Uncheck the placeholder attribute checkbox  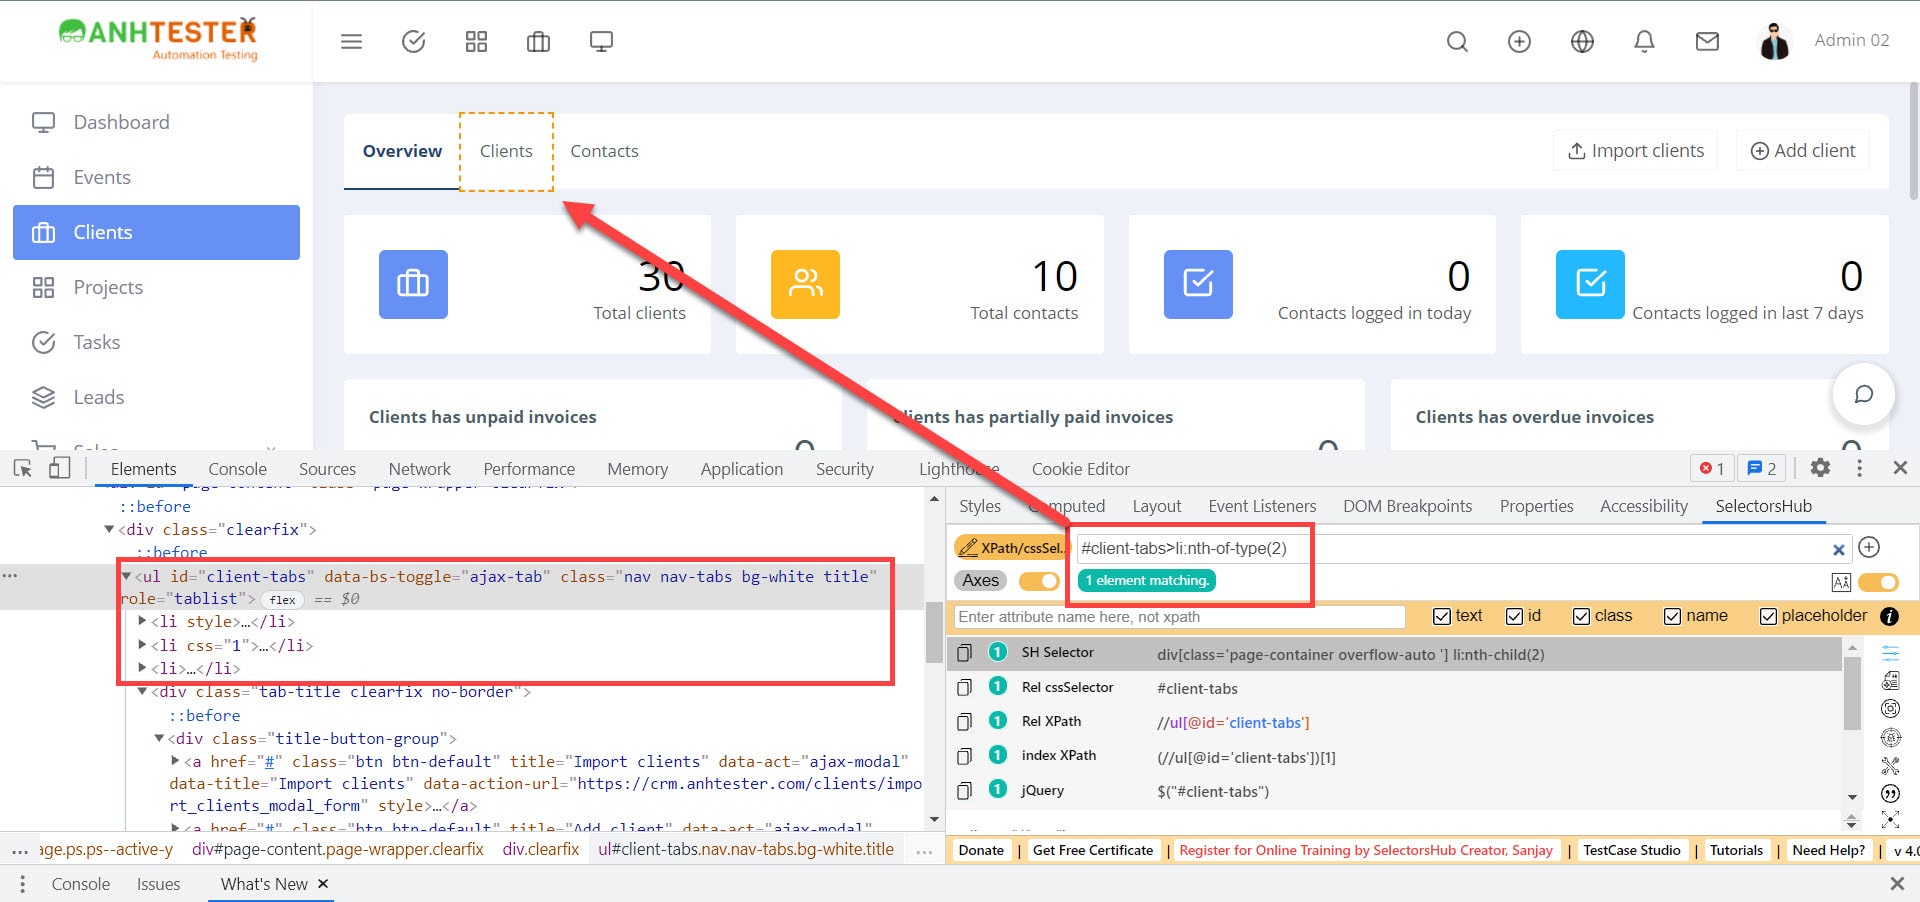[1768, 616]
